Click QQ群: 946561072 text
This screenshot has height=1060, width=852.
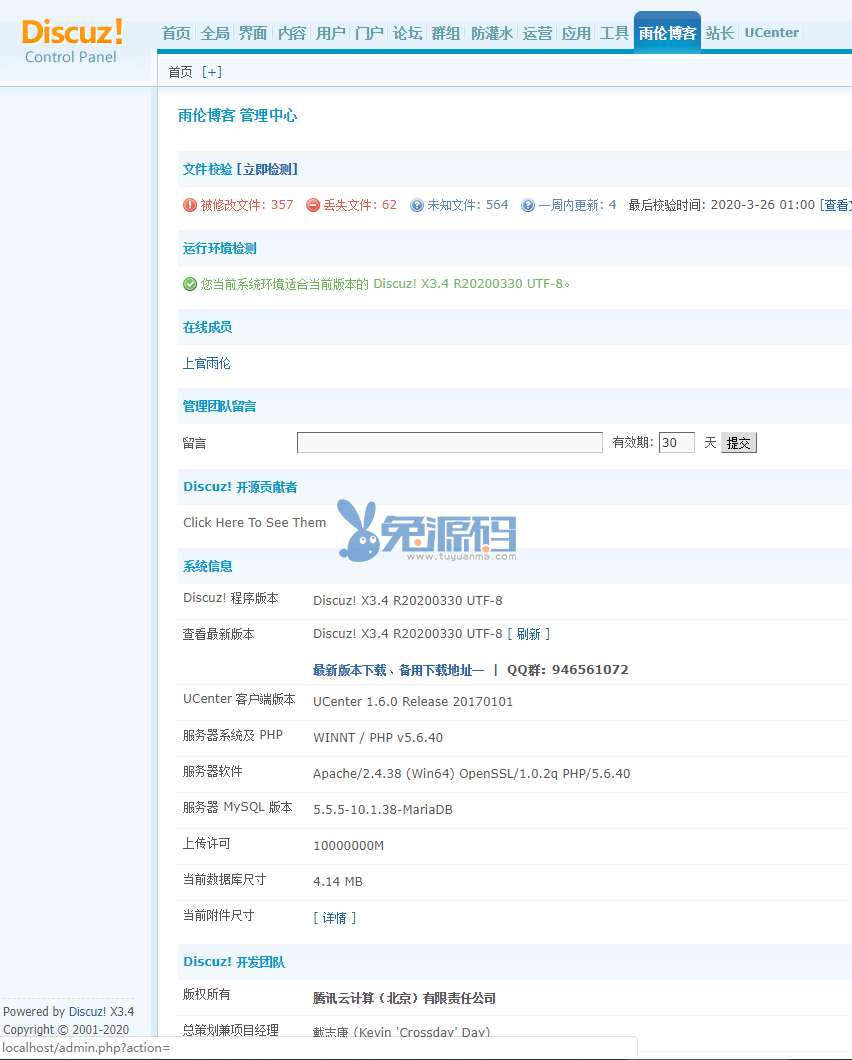[x=568, y=670]
